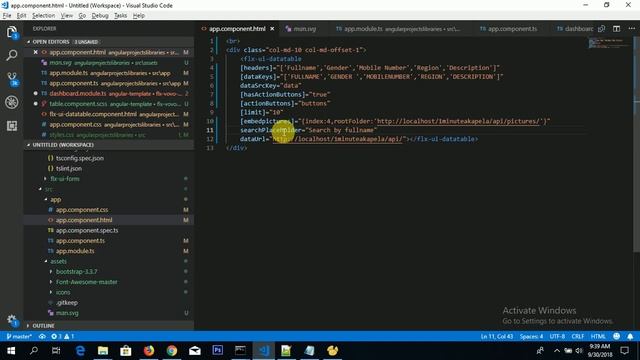Image resolution: width=640 pixels, height=360 pixels.
Task: Open Google Chrome from the taskbar
Action: pyautogui.click(x=172, y=351)
